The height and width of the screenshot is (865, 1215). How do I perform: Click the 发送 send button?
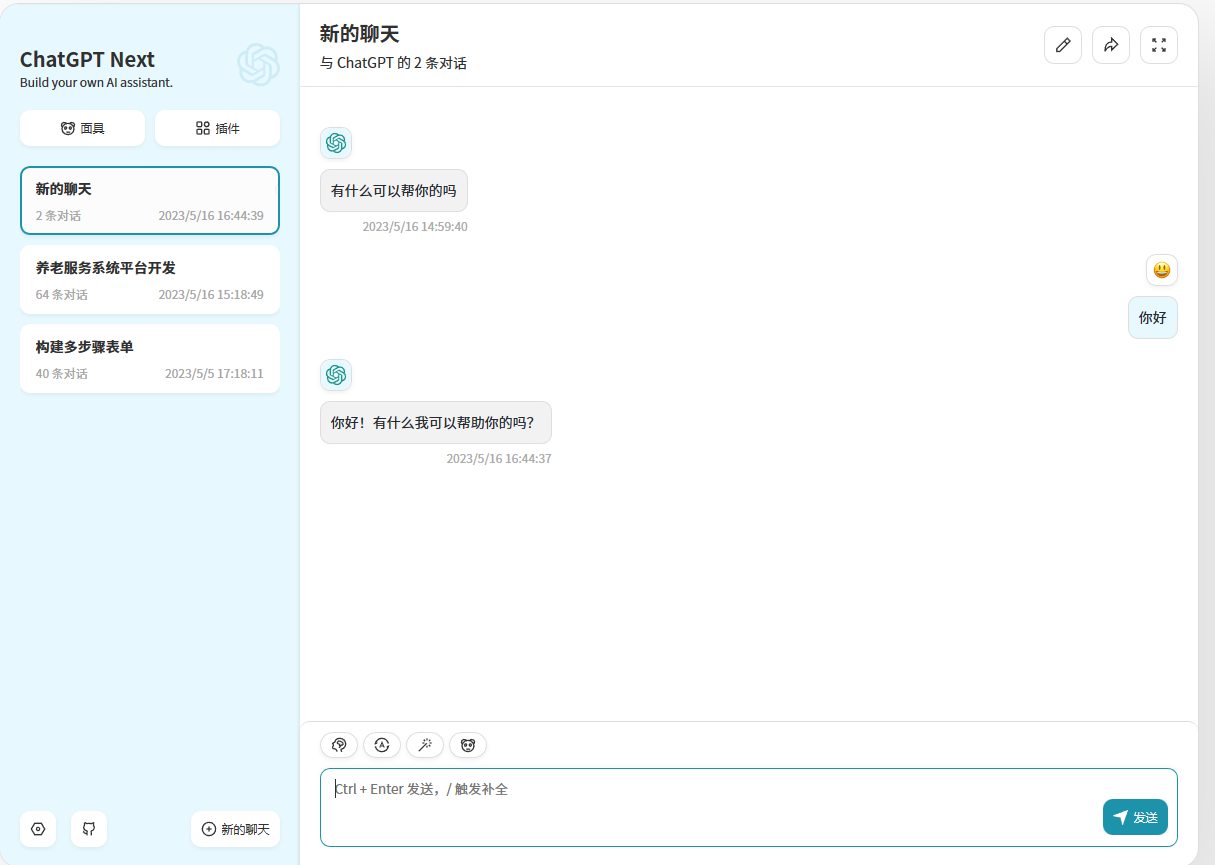1135,817
